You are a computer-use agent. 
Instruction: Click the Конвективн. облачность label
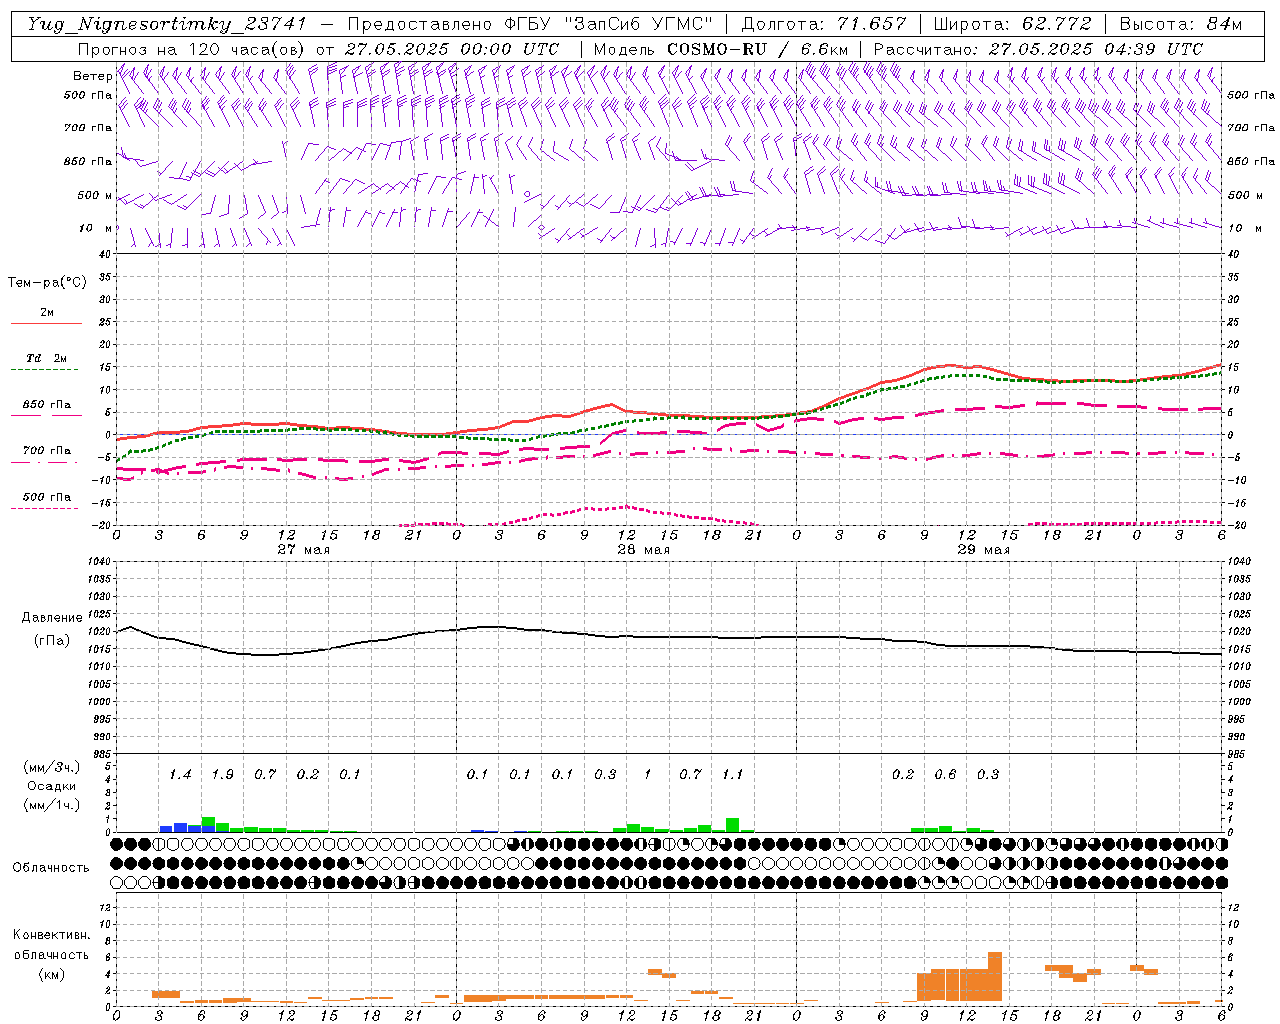51,945
